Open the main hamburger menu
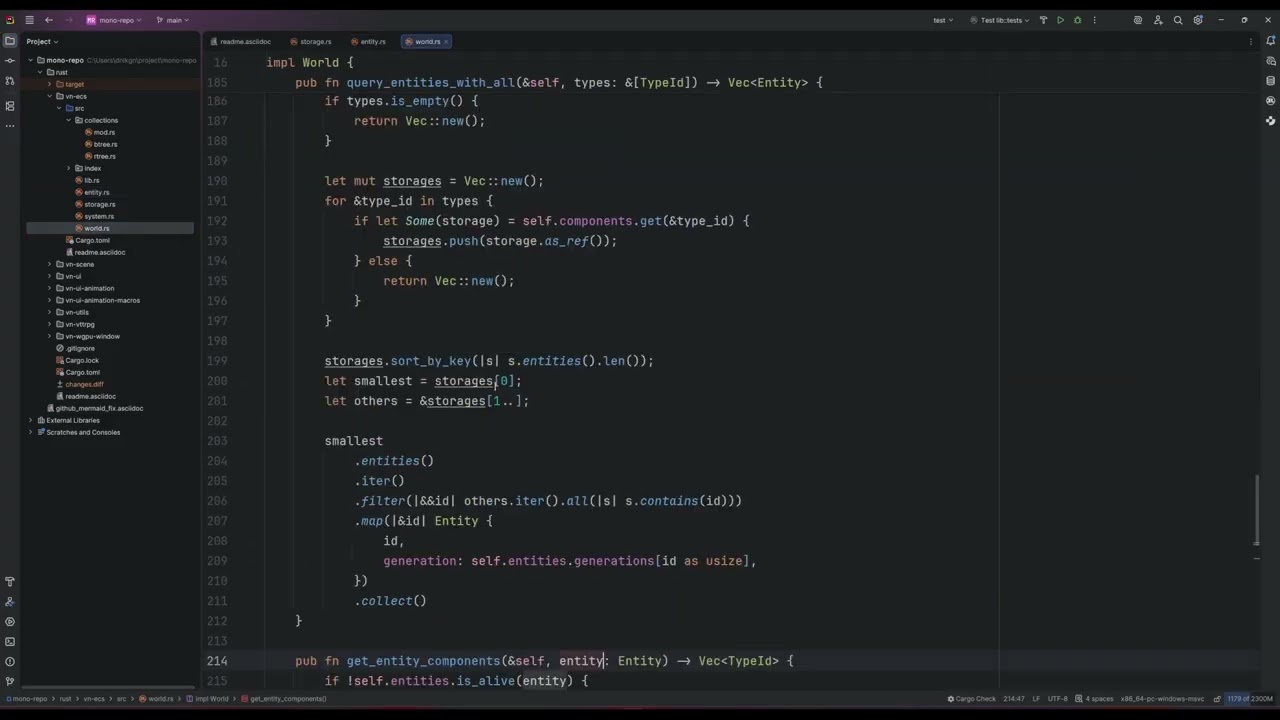This screenshot has width=1280, height=720. (29, 20)
